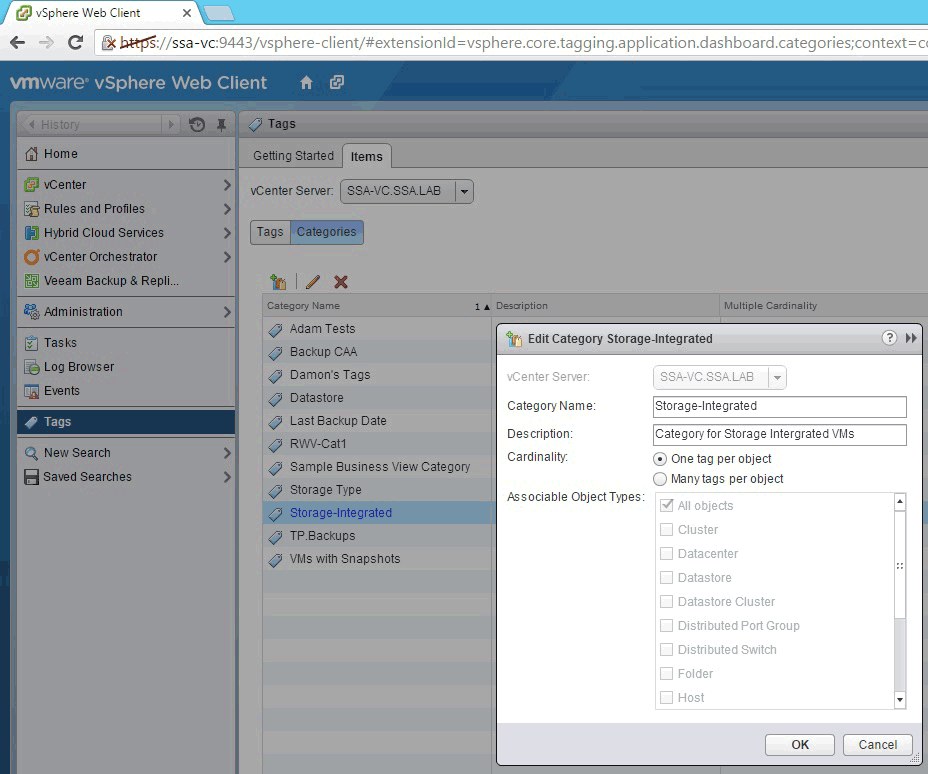Check the Datastore object type
Screen dimensions: 928x774
[666, 578]
